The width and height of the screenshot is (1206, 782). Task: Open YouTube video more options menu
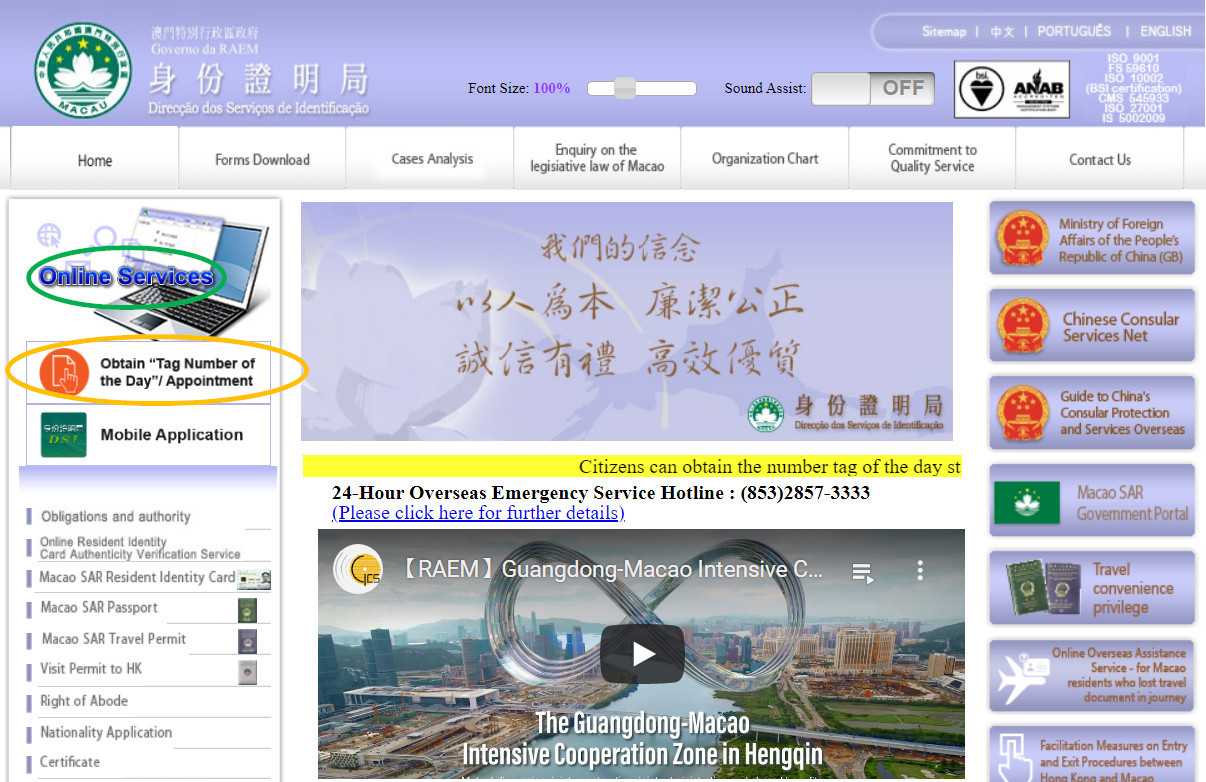(x=920, y=571)
